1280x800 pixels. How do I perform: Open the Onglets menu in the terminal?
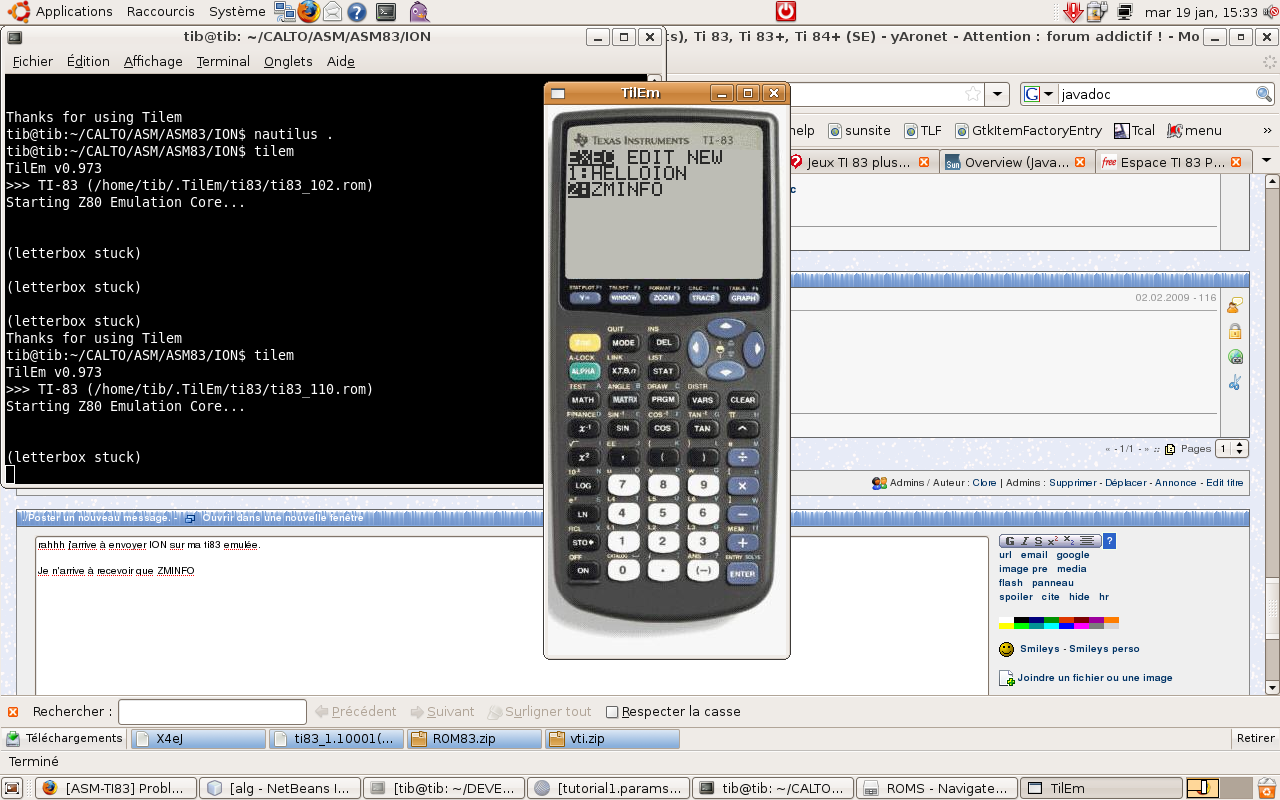288,61
